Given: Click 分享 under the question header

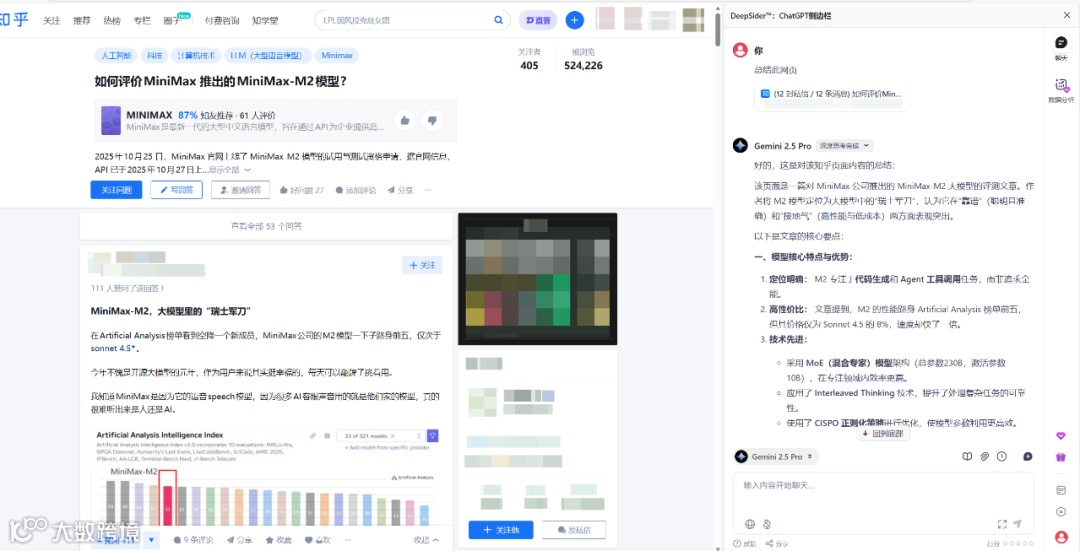Looking at the screenshot, I should pyautogui.click(x=400, y=190).
